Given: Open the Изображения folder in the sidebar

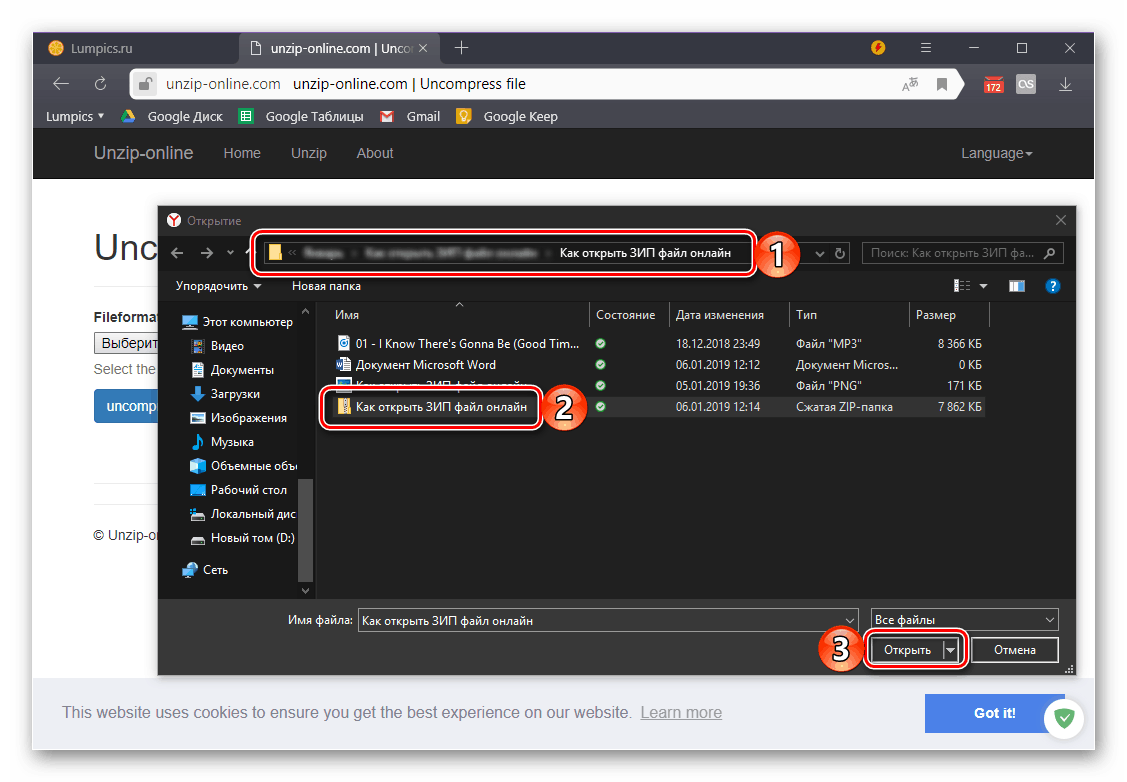Looking at the screenshot, I should pyautogui.click(x=239, y=418).
